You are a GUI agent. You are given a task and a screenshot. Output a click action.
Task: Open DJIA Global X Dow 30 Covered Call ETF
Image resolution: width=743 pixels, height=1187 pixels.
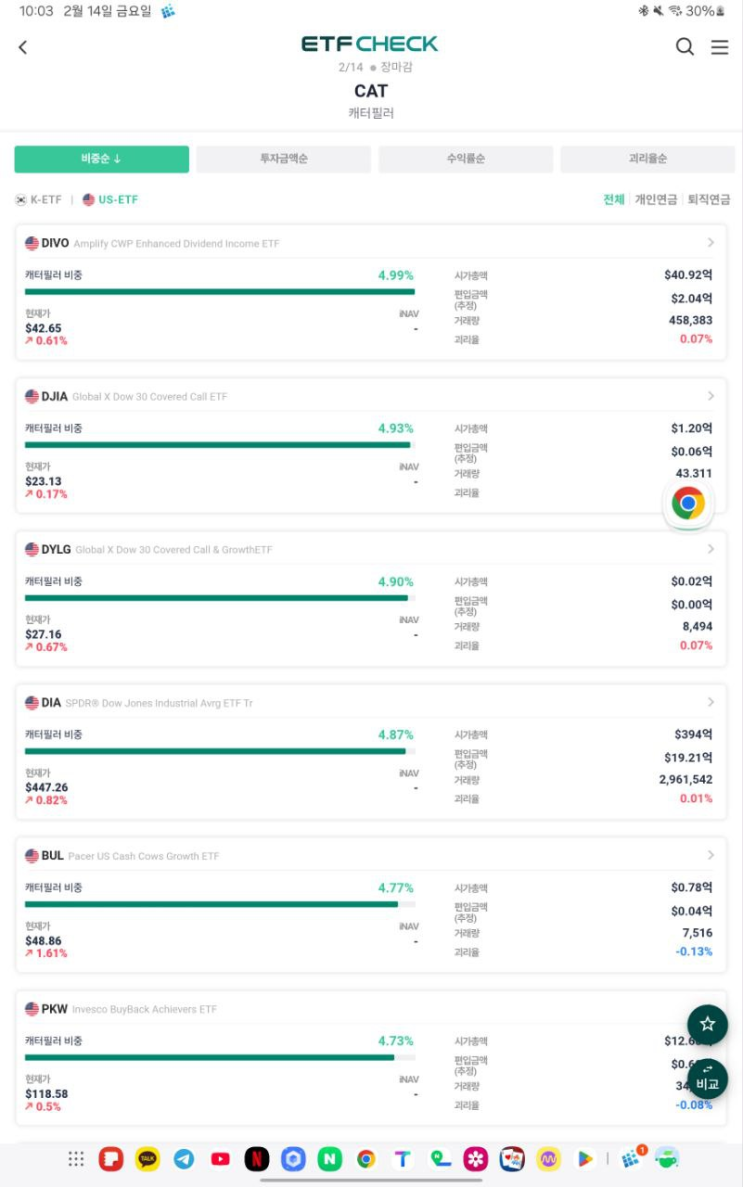[150, 397]
